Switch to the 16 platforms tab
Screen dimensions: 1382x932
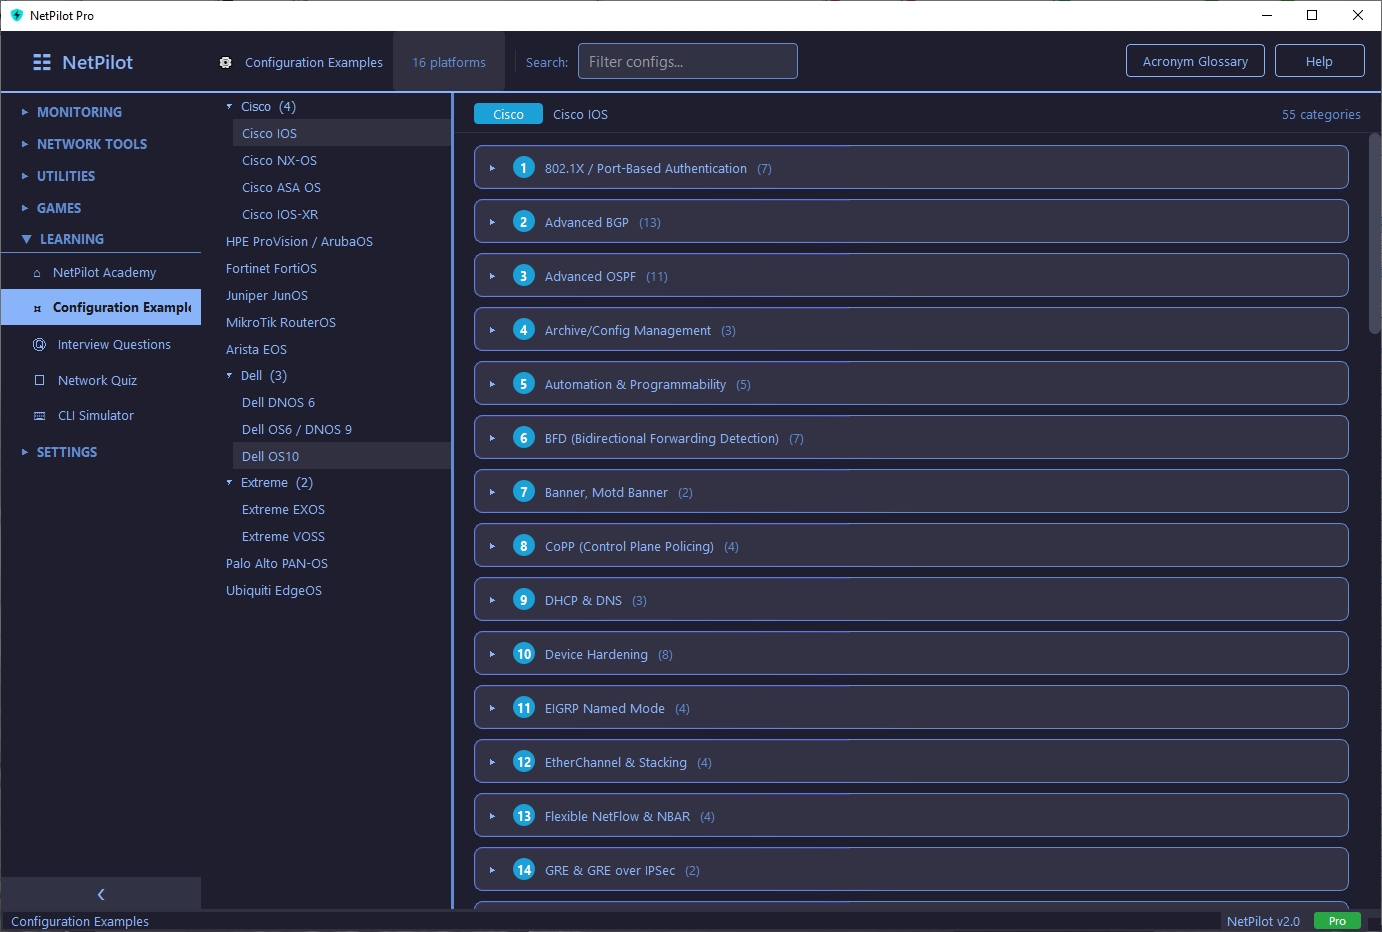coord(448,61)
